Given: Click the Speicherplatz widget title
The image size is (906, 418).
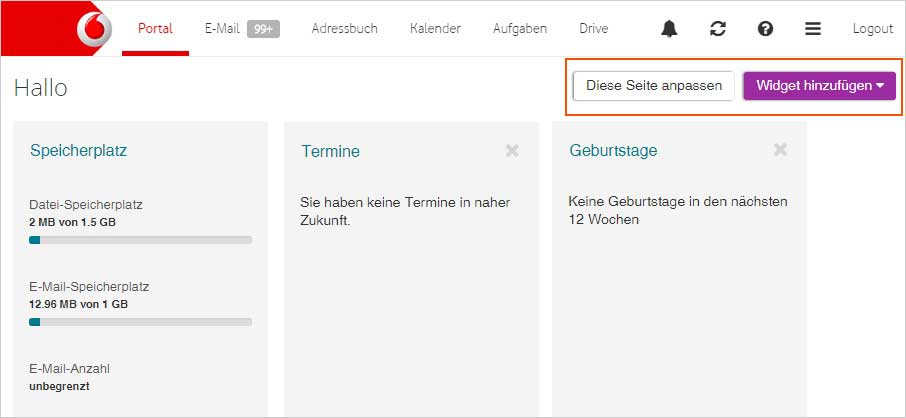Looking at the screenshot, I should (x=78, y=151).
